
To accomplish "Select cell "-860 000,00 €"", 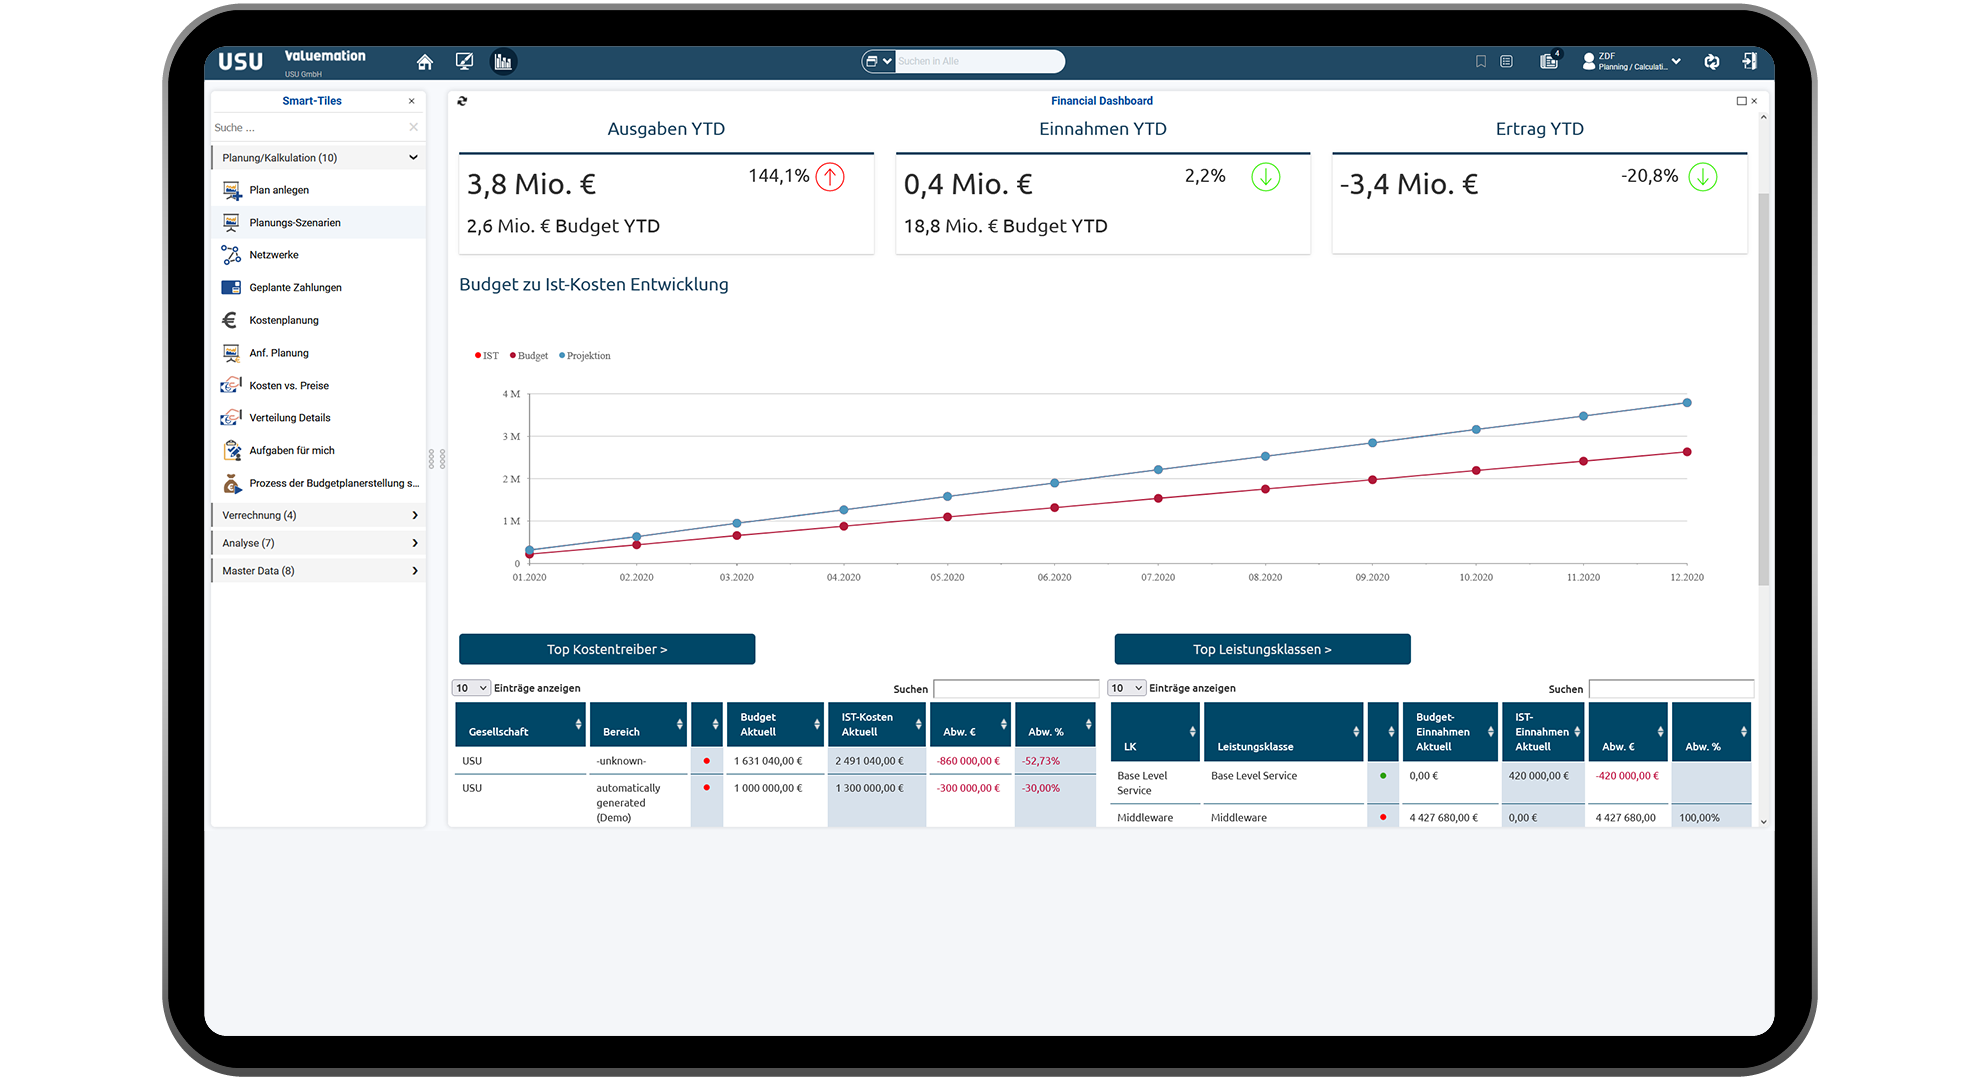I will tap(969, 761).
